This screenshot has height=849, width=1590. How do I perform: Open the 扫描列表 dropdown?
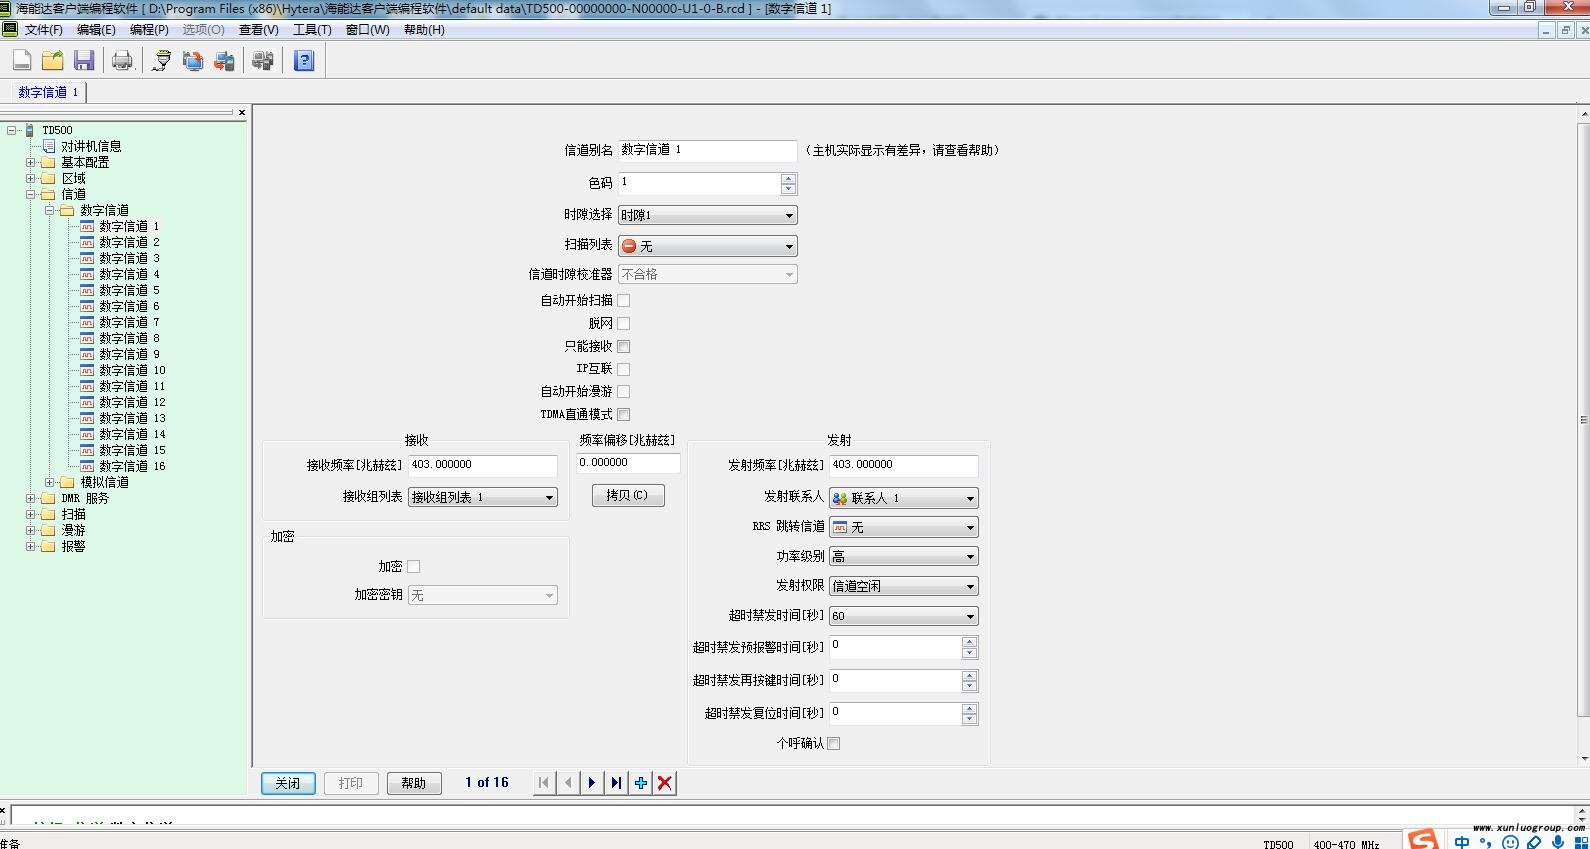708,246
